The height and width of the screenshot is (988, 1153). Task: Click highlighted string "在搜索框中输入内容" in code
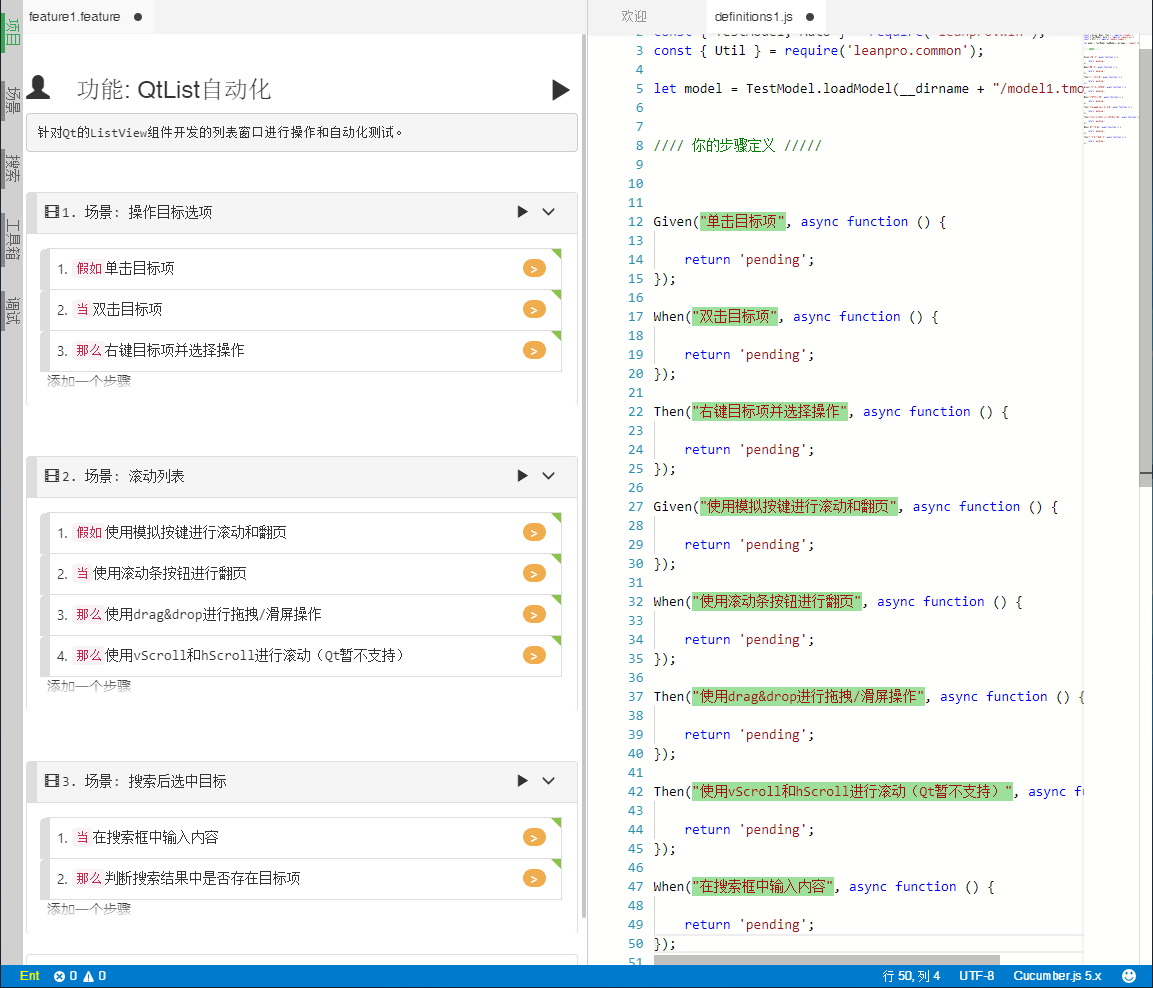pyautogui.click(x=763, y=887)
